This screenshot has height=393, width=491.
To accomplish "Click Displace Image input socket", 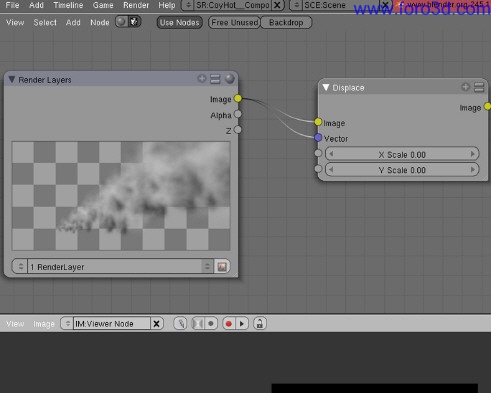I will point(318,122).
